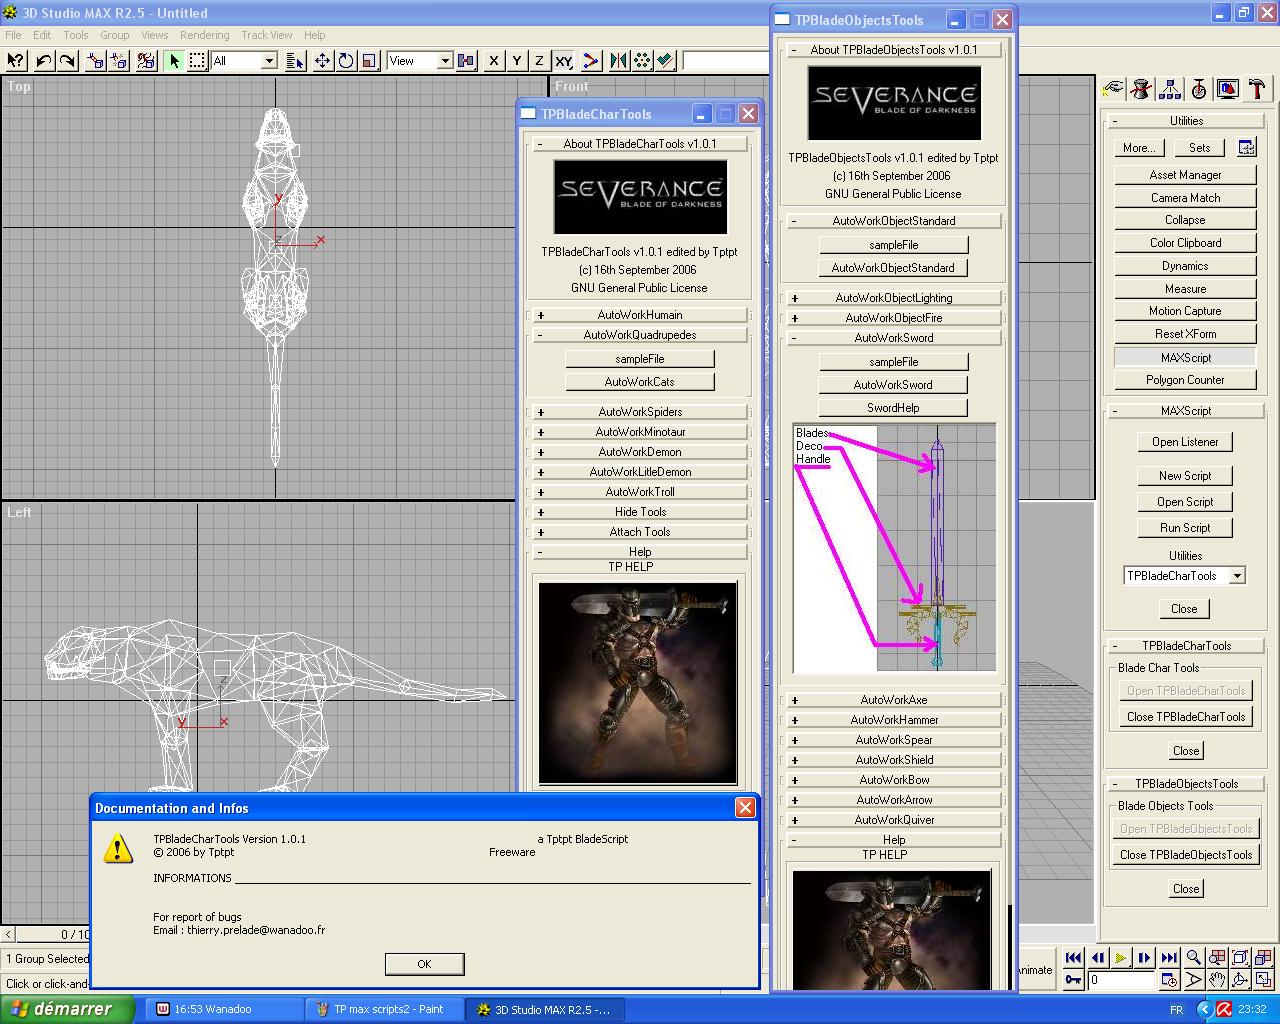Screen dimensions: 1280x1024
Task: Switch to the Utilities hammer tab
Action: tap(1257, 90)
